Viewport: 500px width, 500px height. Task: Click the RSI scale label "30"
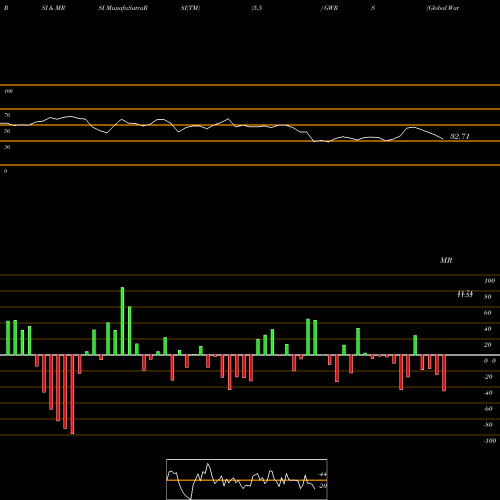point(7,147)
